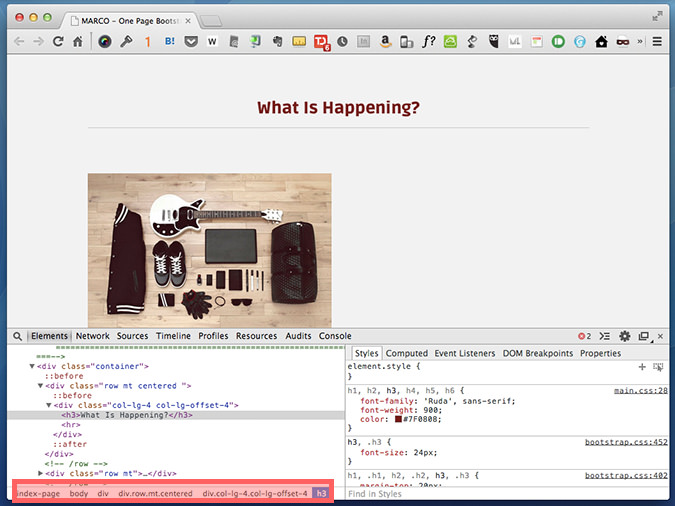675x506 pixels.
Task: Collapse the div row mt centered node
Action: 41,385
